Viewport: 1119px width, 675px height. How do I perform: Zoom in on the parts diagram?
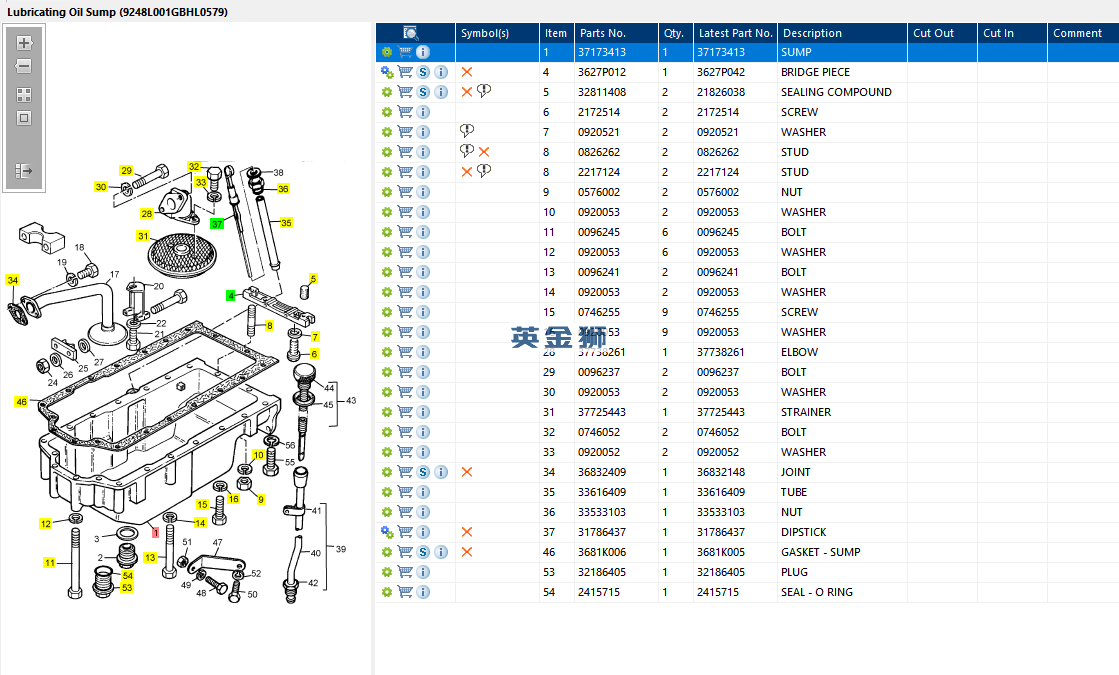[24, 43]
